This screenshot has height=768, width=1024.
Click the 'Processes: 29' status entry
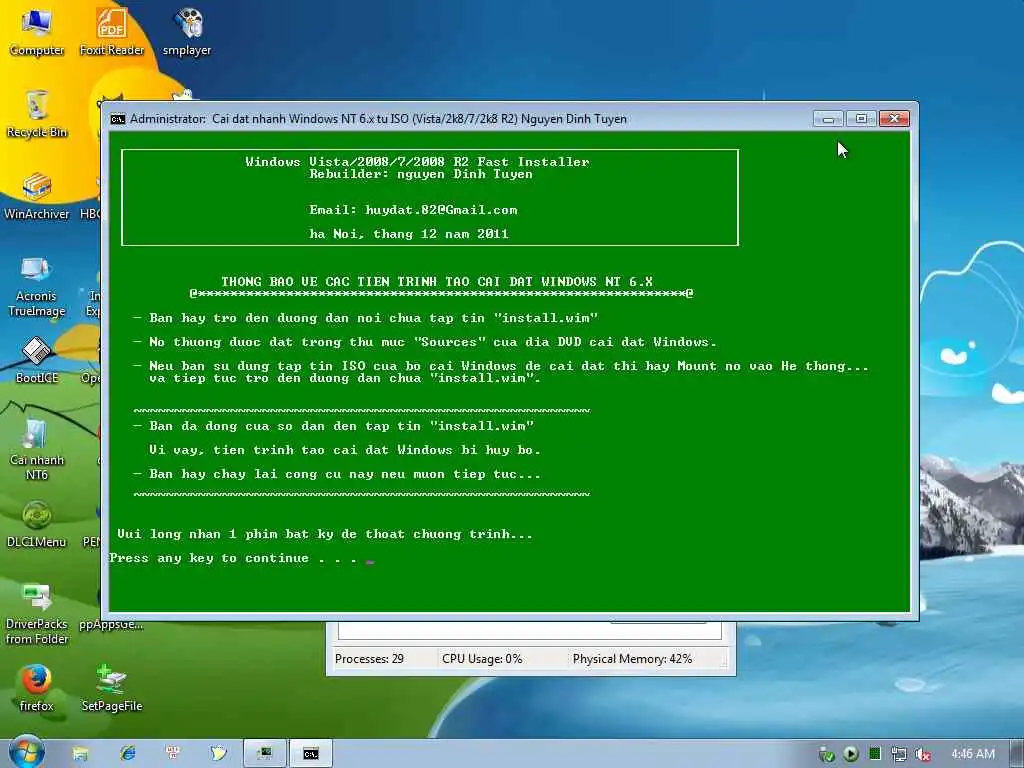tap(369, 659)
